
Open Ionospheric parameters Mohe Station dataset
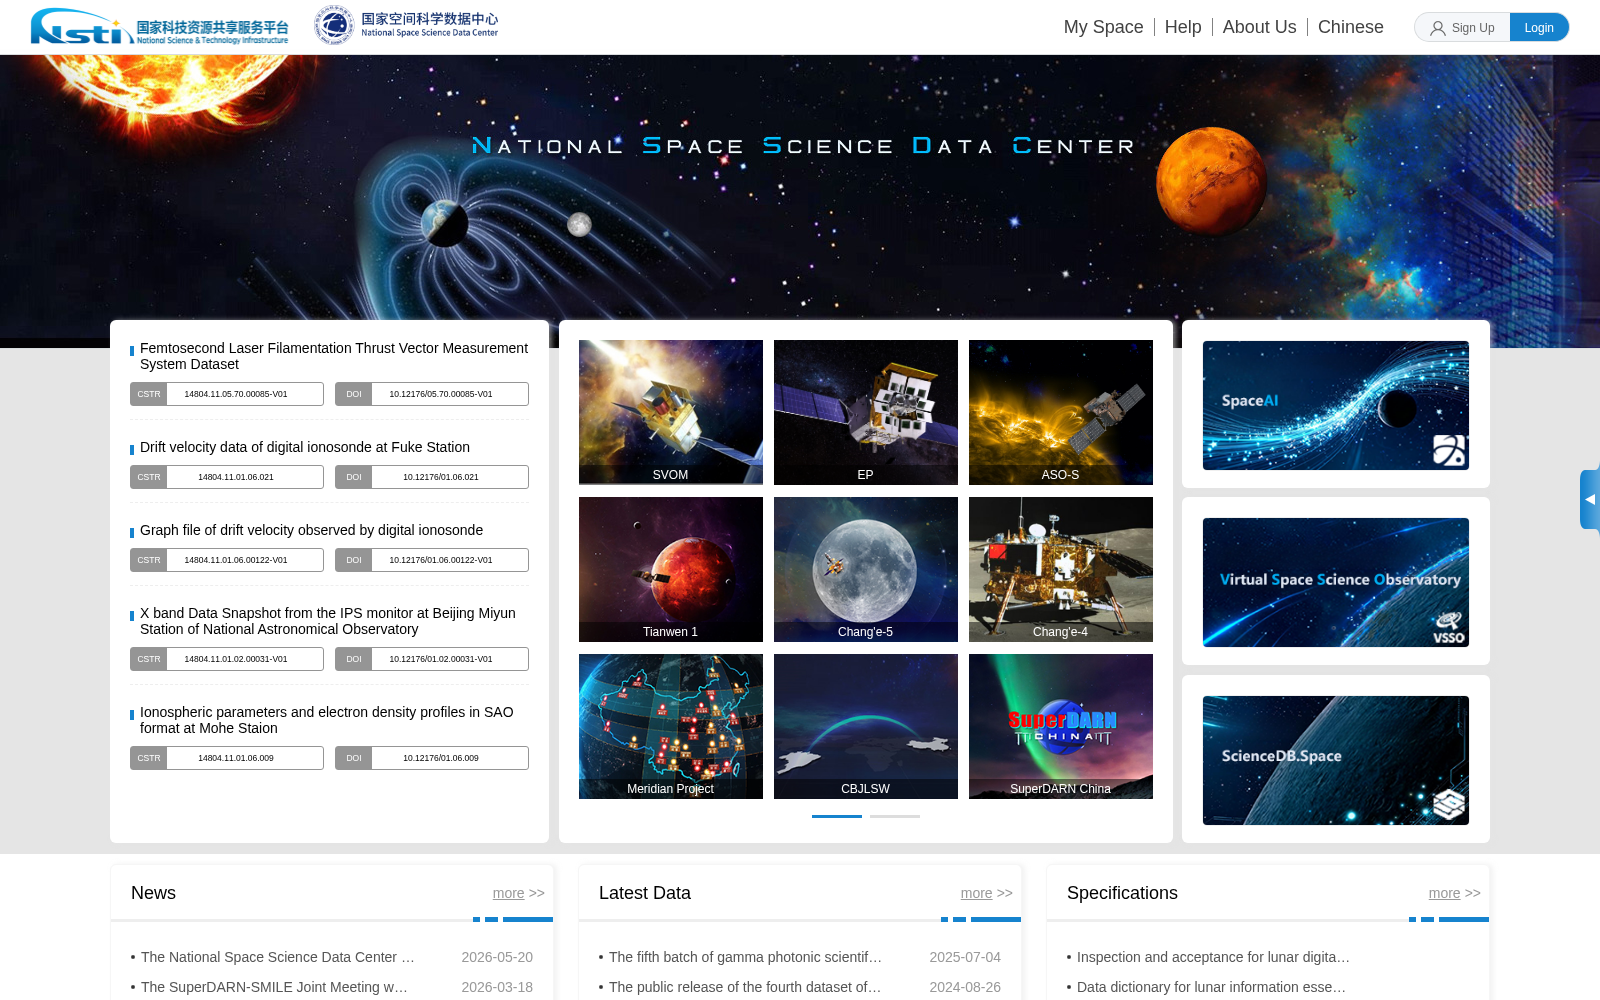[327, 720]
